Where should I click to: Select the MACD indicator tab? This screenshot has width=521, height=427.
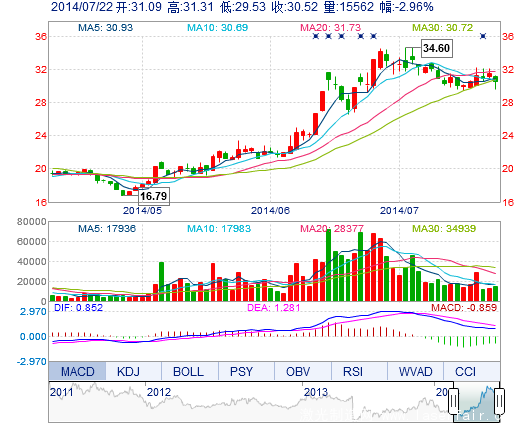click(x=77, y=371)
